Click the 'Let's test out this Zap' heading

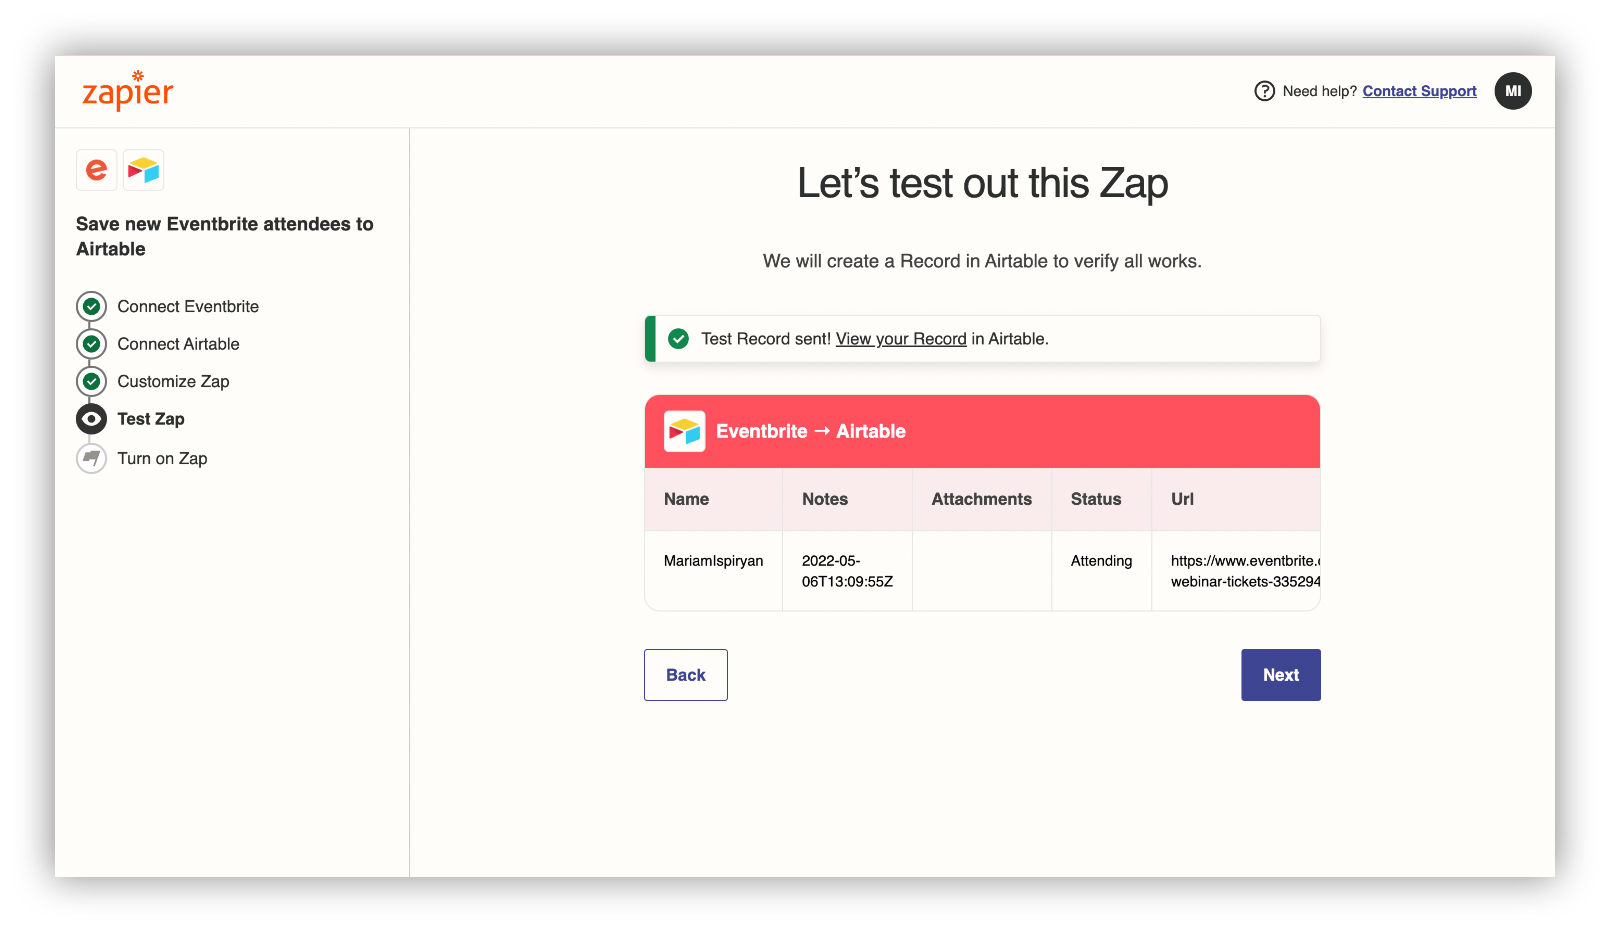coord(983,183)
